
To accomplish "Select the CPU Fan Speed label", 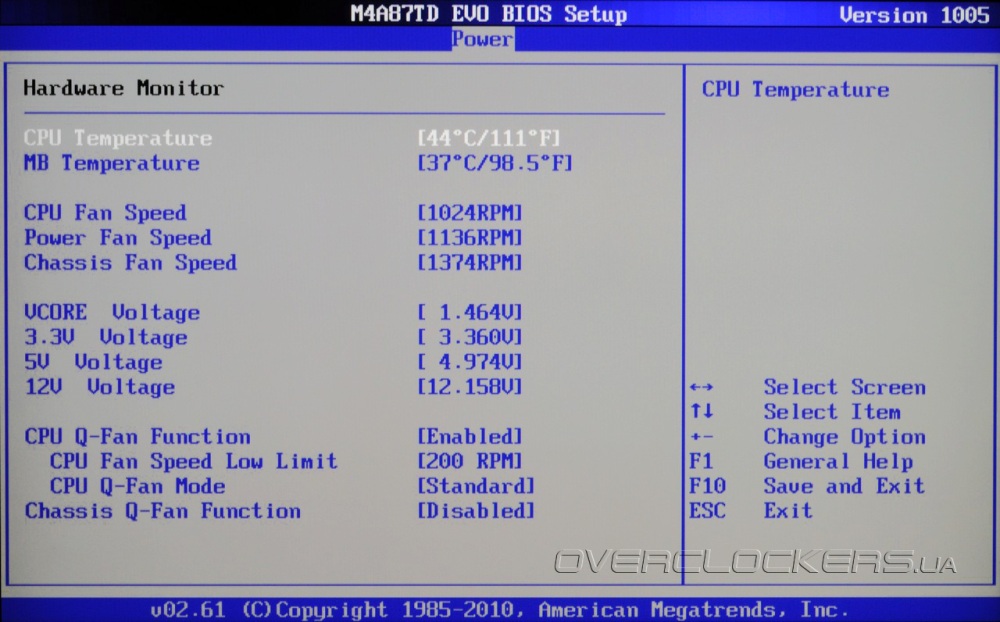I will click(x=105, y=212).
